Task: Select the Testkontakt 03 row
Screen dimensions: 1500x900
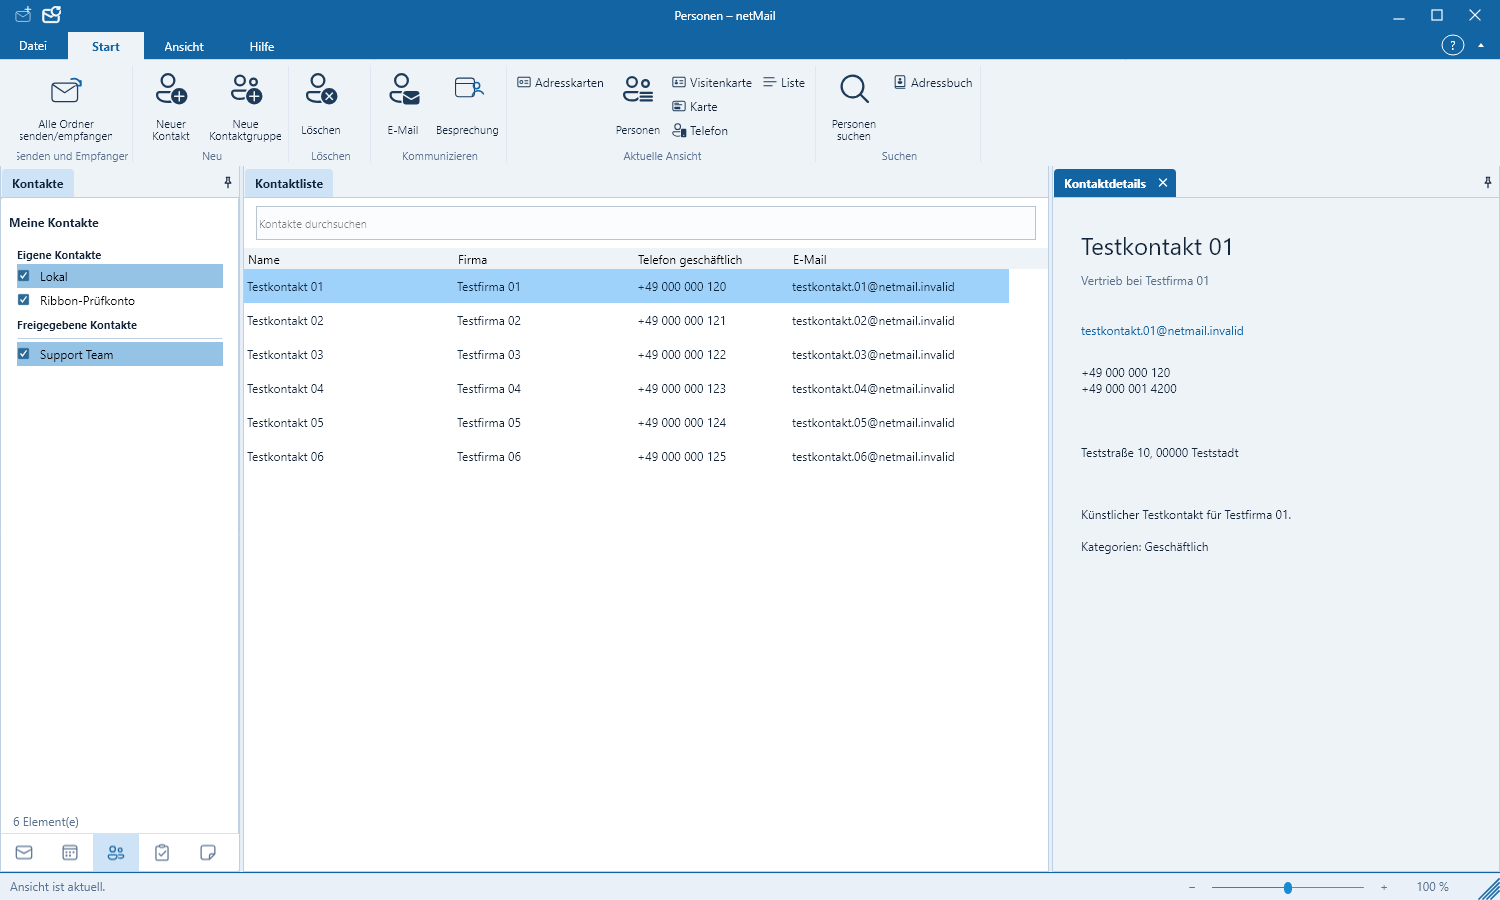Action: click(x=627, y=355)
